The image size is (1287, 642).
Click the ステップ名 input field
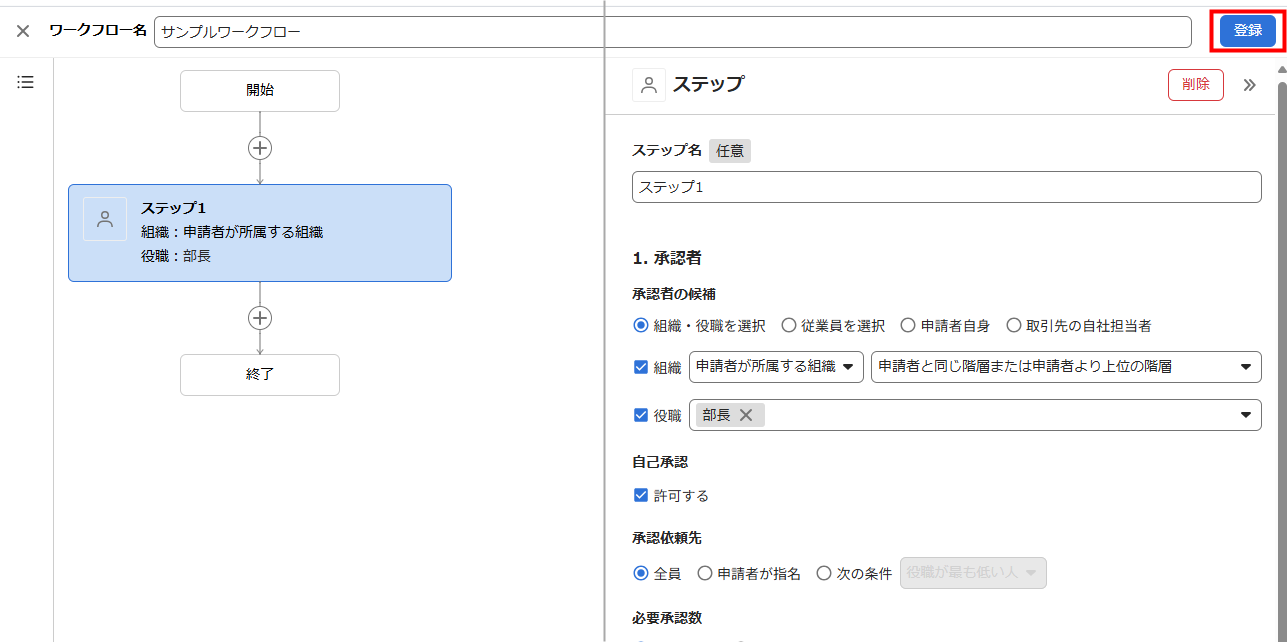tap(946, 187)
